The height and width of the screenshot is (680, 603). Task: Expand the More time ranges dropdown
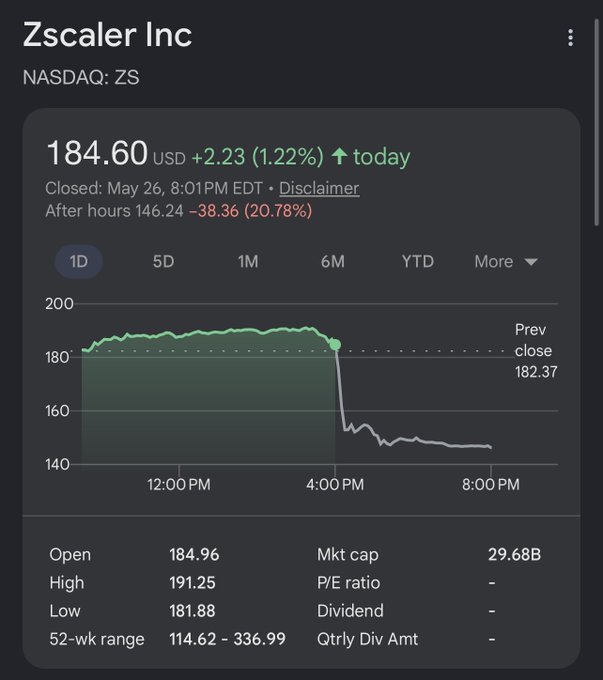coord(506,262)
